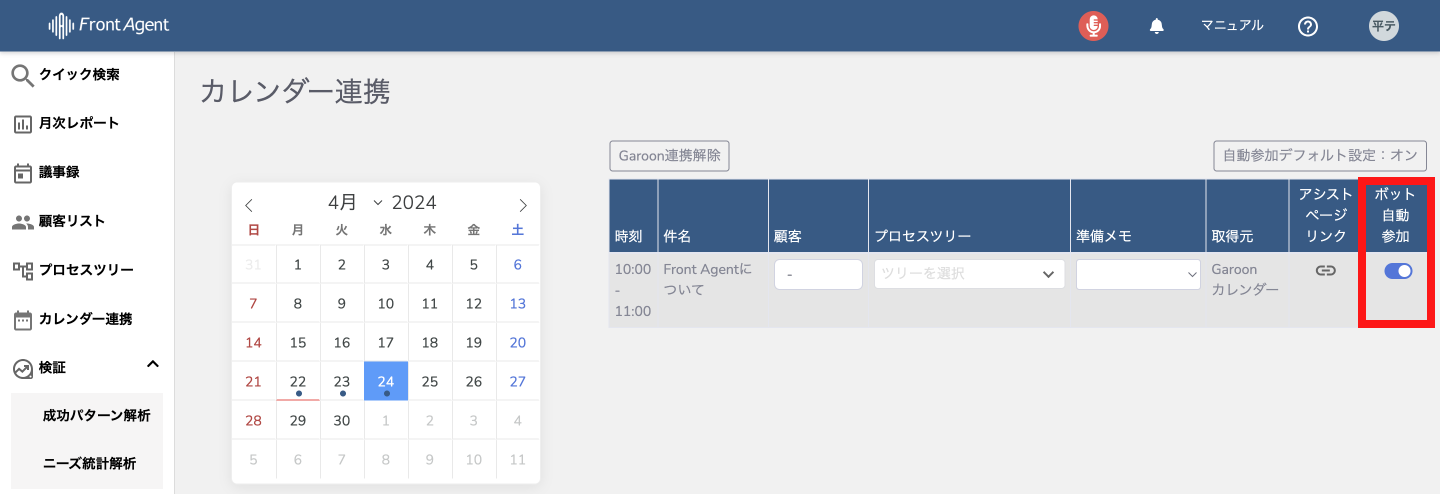
Task: Click the help question mark icon
Action: tap(1307, 26)
